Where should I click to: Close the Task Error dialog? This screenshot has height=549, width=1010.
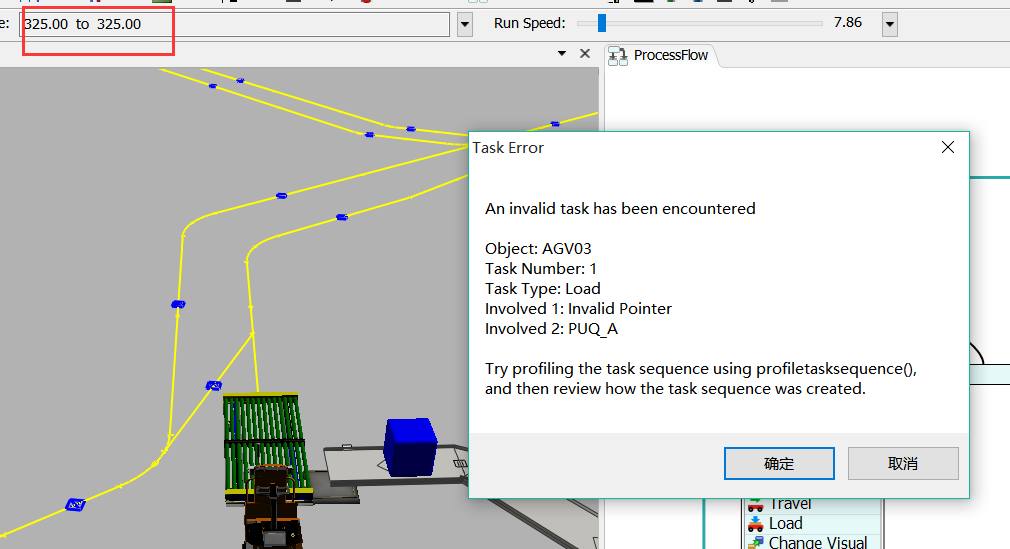947,147
